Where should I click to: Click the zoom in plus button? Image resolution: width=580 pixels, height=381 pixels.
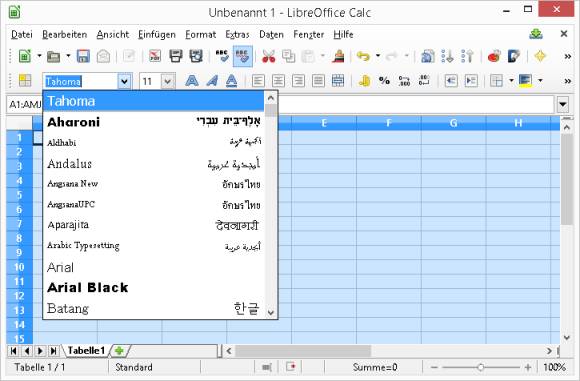coord(527,367)
